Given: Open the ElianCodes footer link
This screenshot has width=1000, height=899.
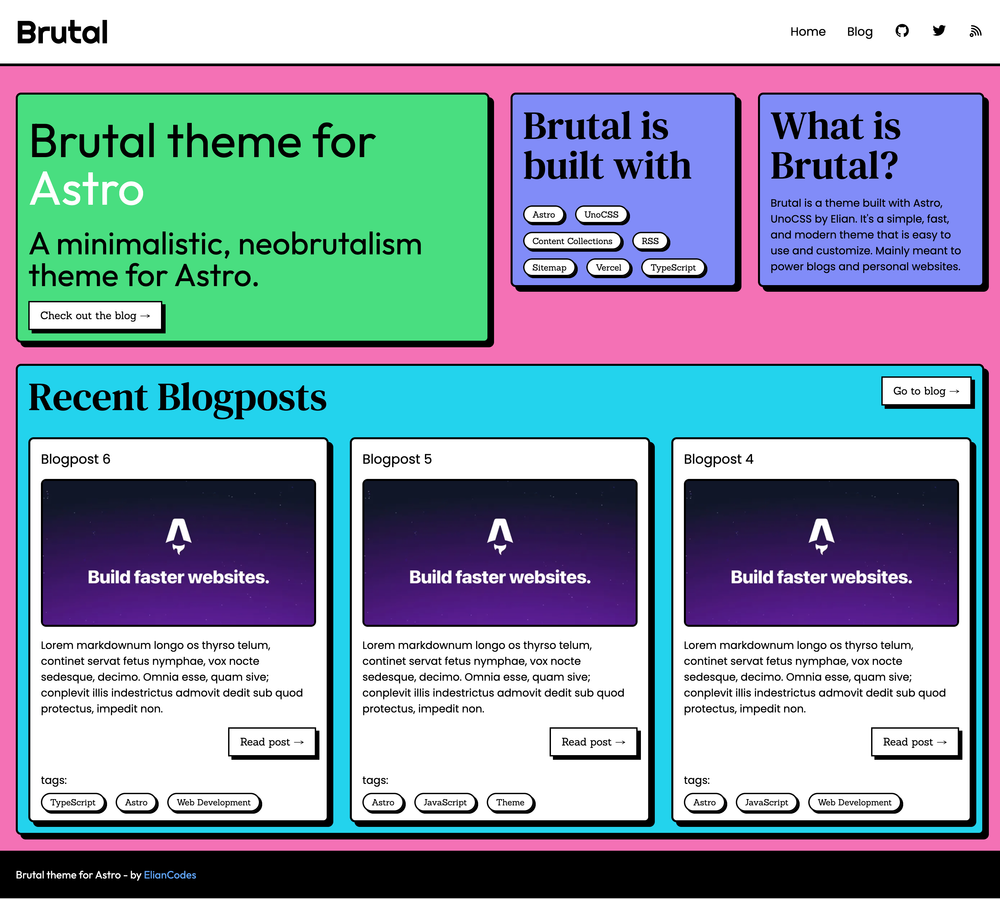Looking at the screenshot, I should (x=170, y=875).
